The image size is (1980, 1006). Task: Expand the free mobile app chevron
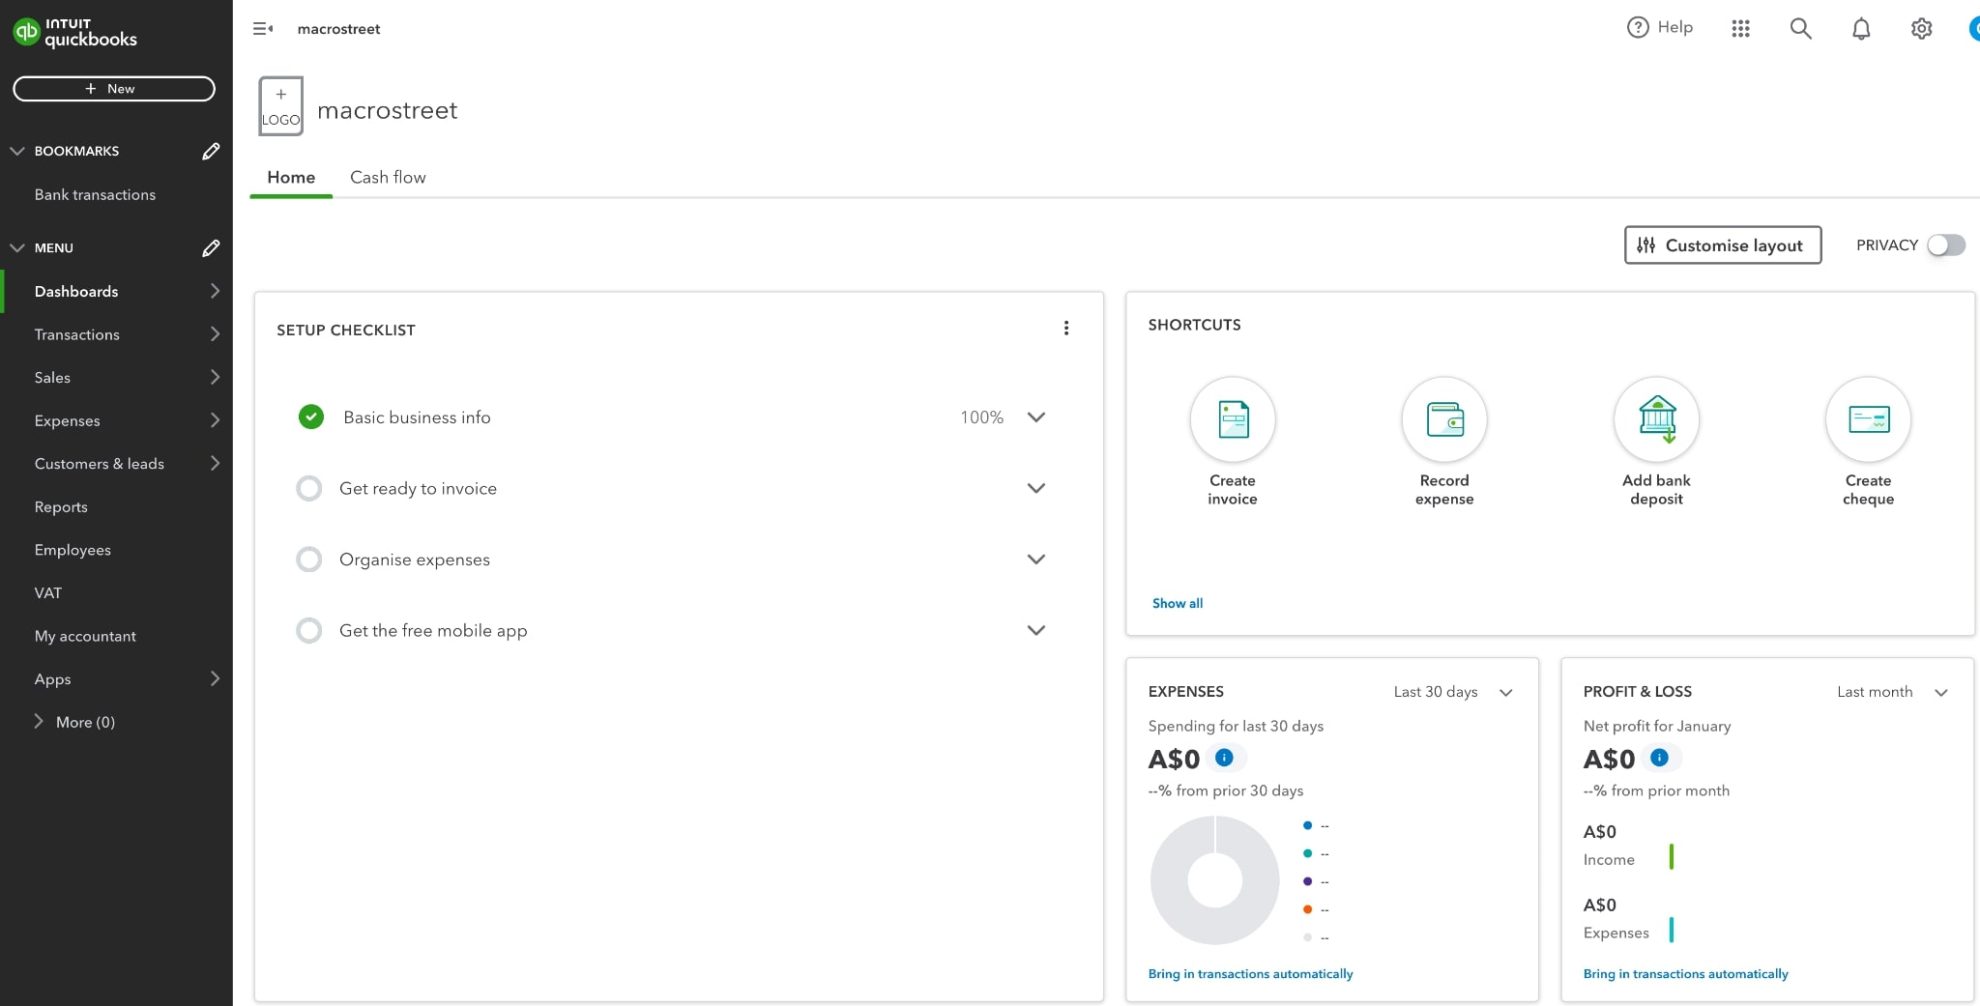pos(1036,630)
